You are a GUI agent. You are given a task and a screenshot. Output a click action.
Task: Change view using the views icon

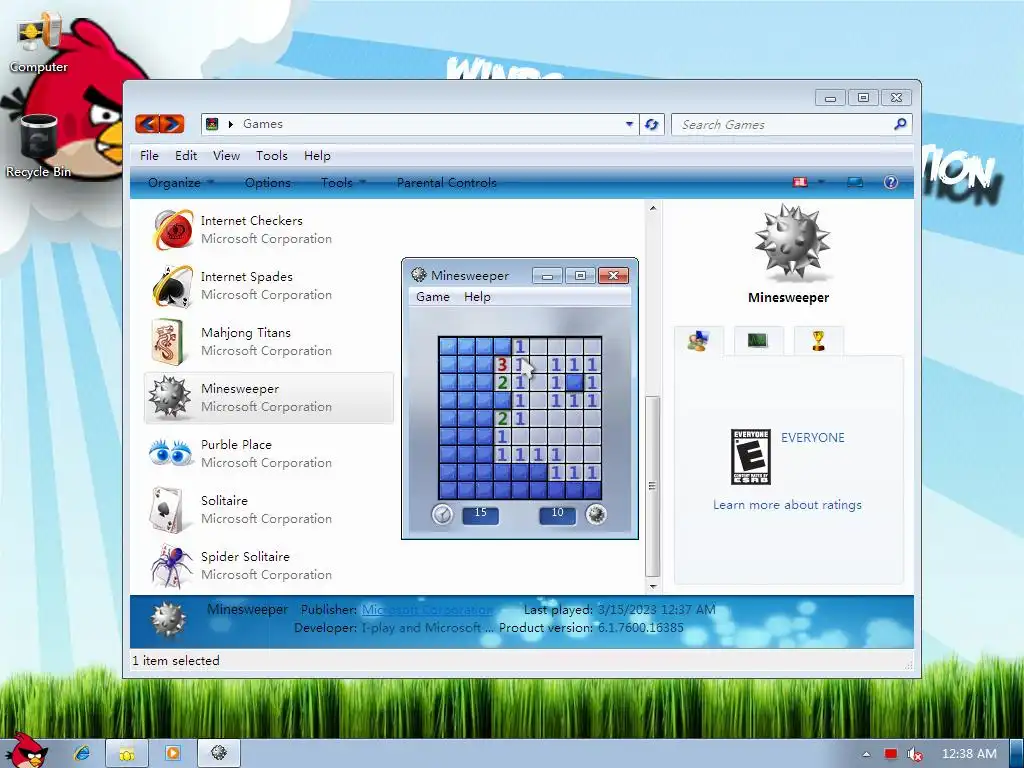(x=800, y=182)
